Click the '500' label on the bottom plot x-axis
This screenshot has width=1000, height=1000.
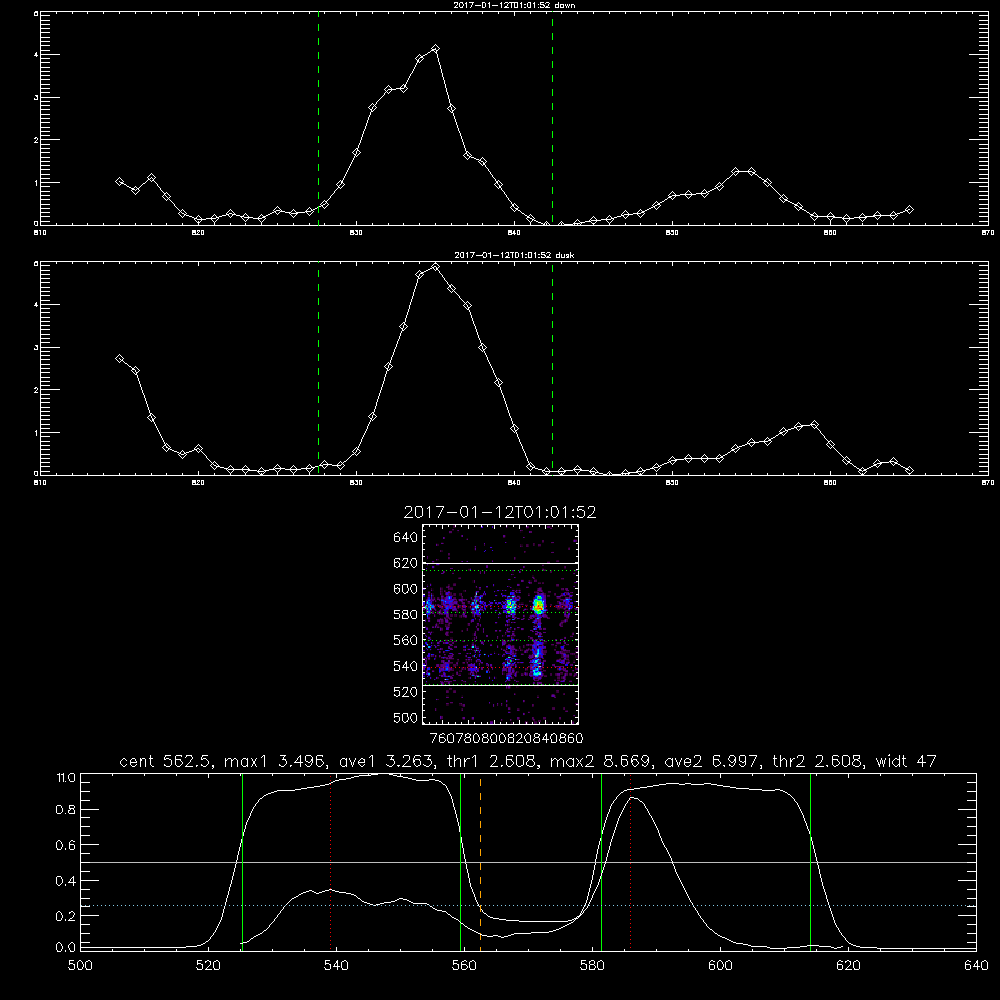click(x=80, y=966)
